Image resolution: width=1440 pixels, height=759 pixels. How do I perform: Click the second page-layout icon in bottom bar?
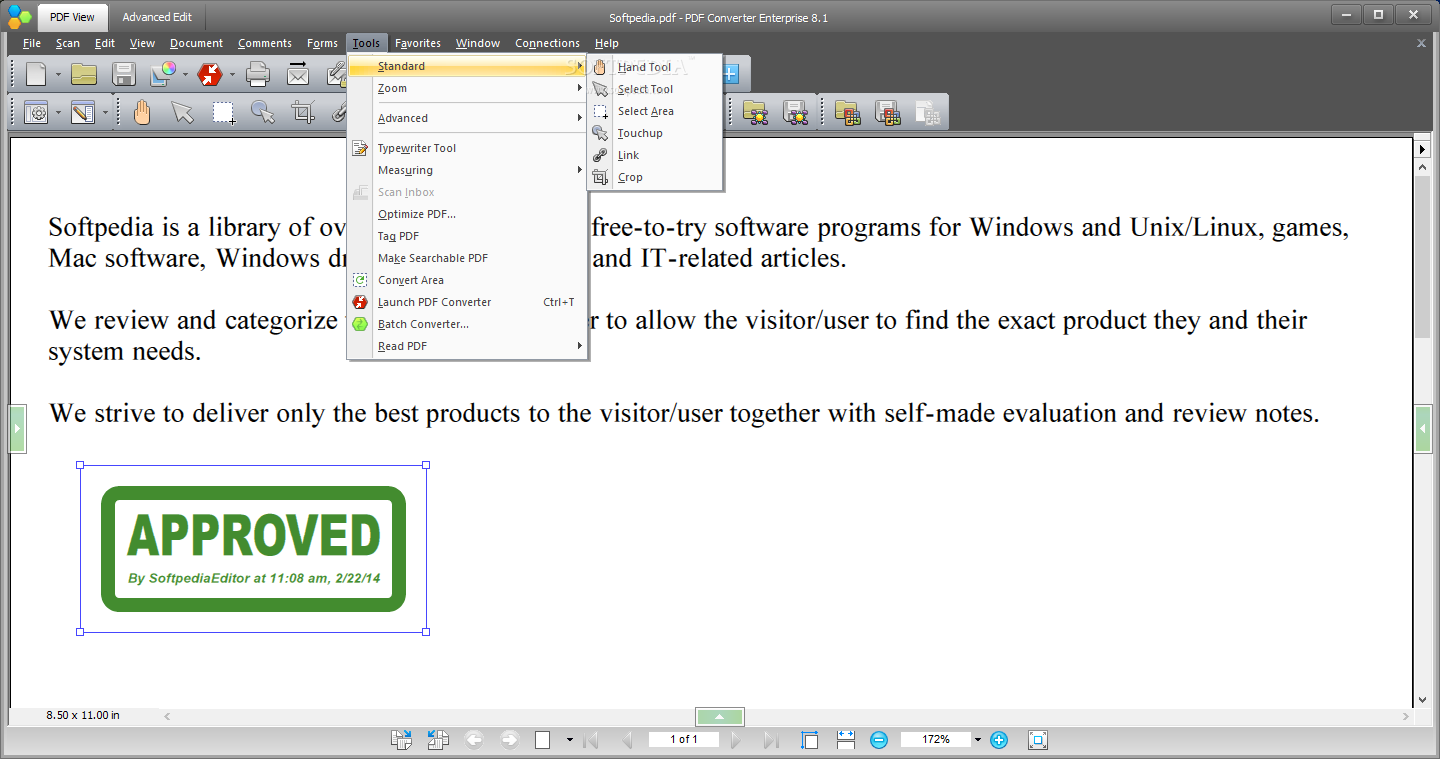[438, 740]
